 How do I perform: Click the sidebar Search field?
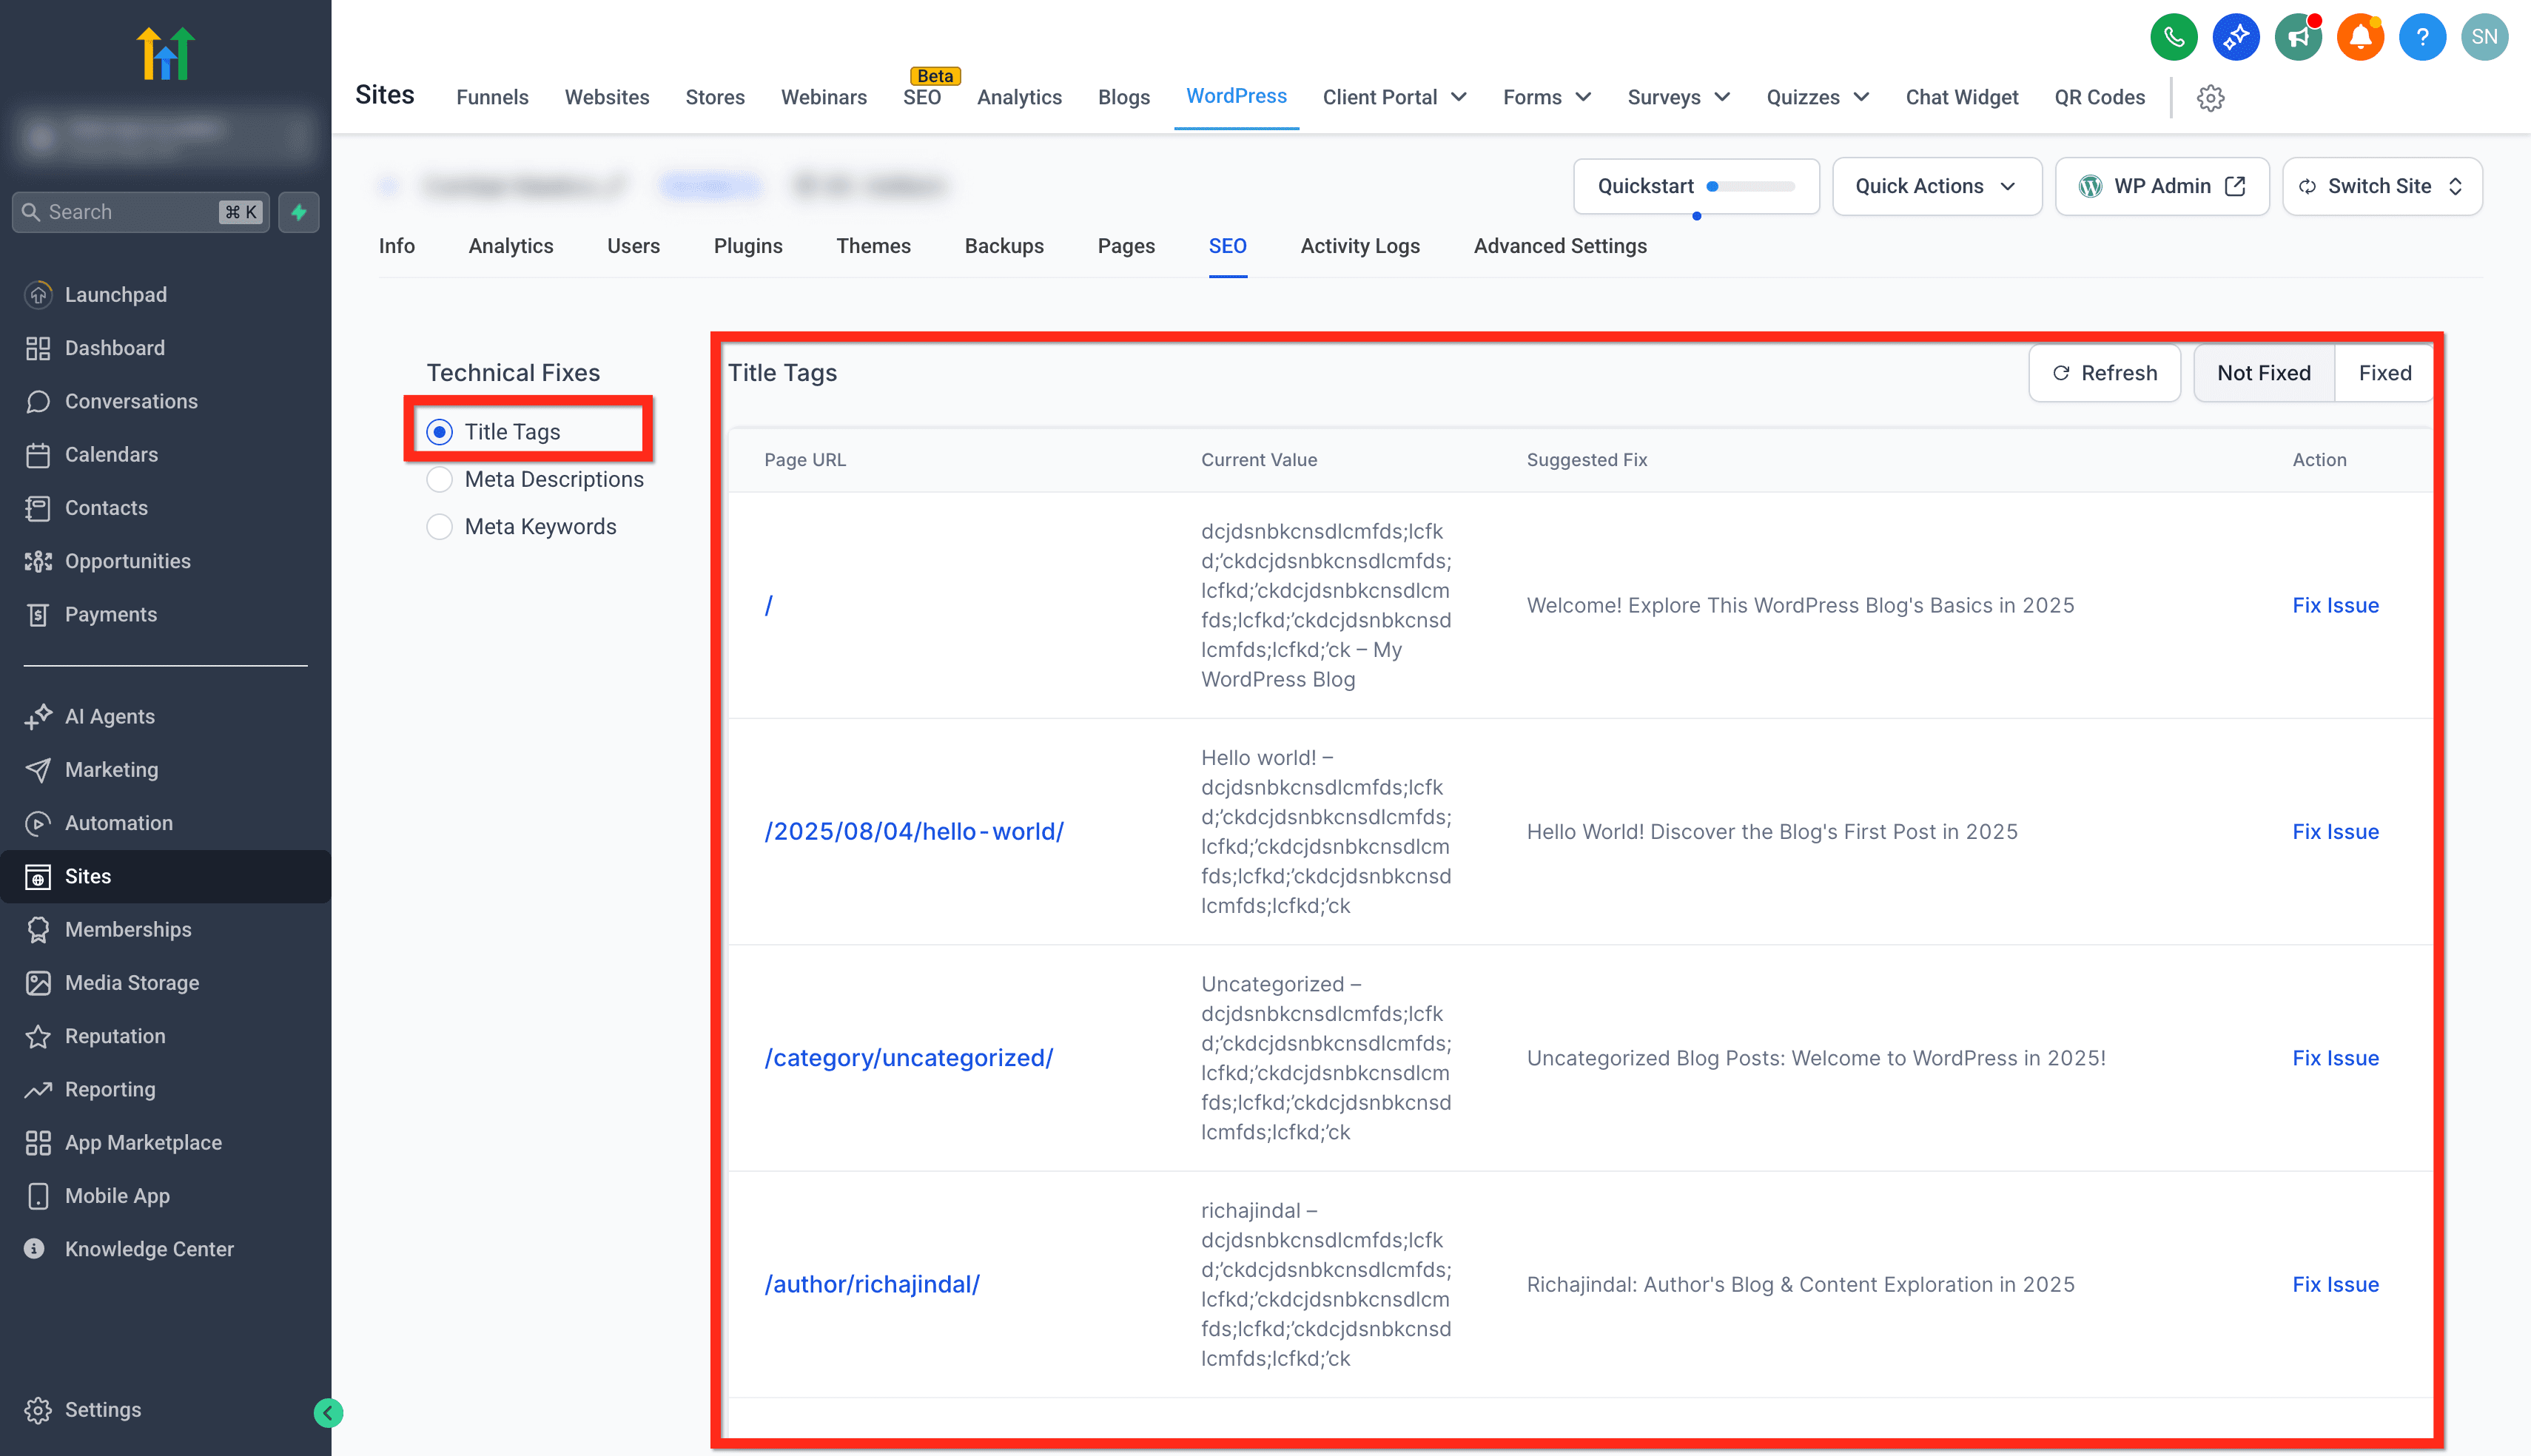click(140, 212)
